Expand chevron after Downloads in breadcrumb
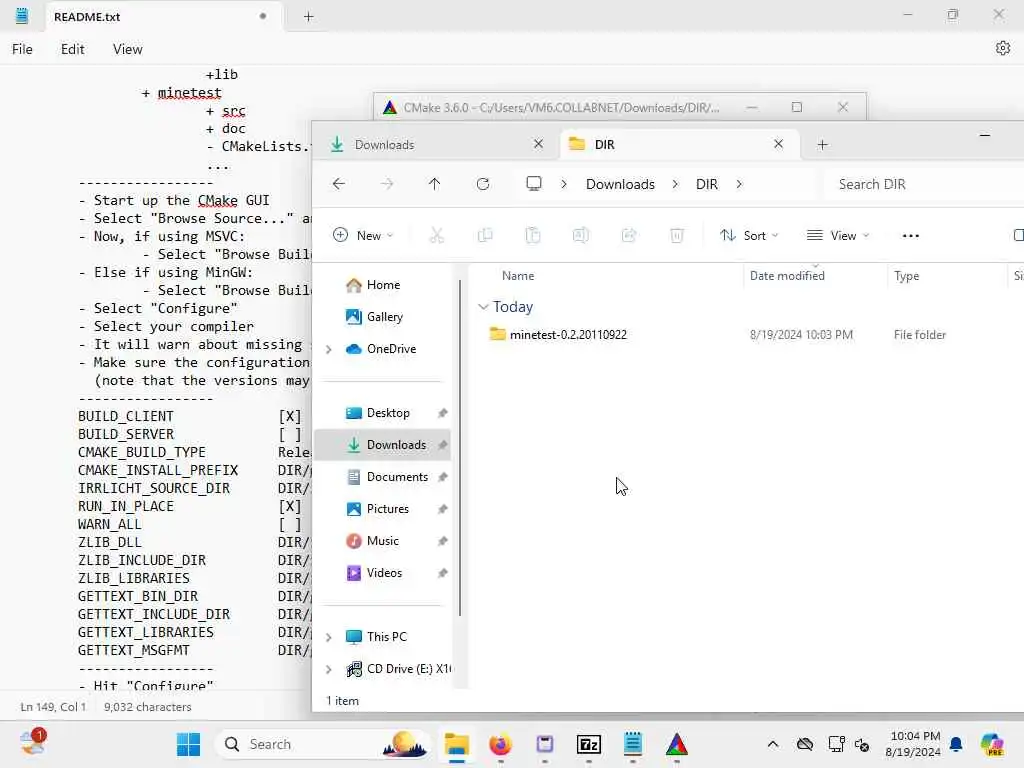The height and width of the screenshot is (768, 1024). (675, 184)
